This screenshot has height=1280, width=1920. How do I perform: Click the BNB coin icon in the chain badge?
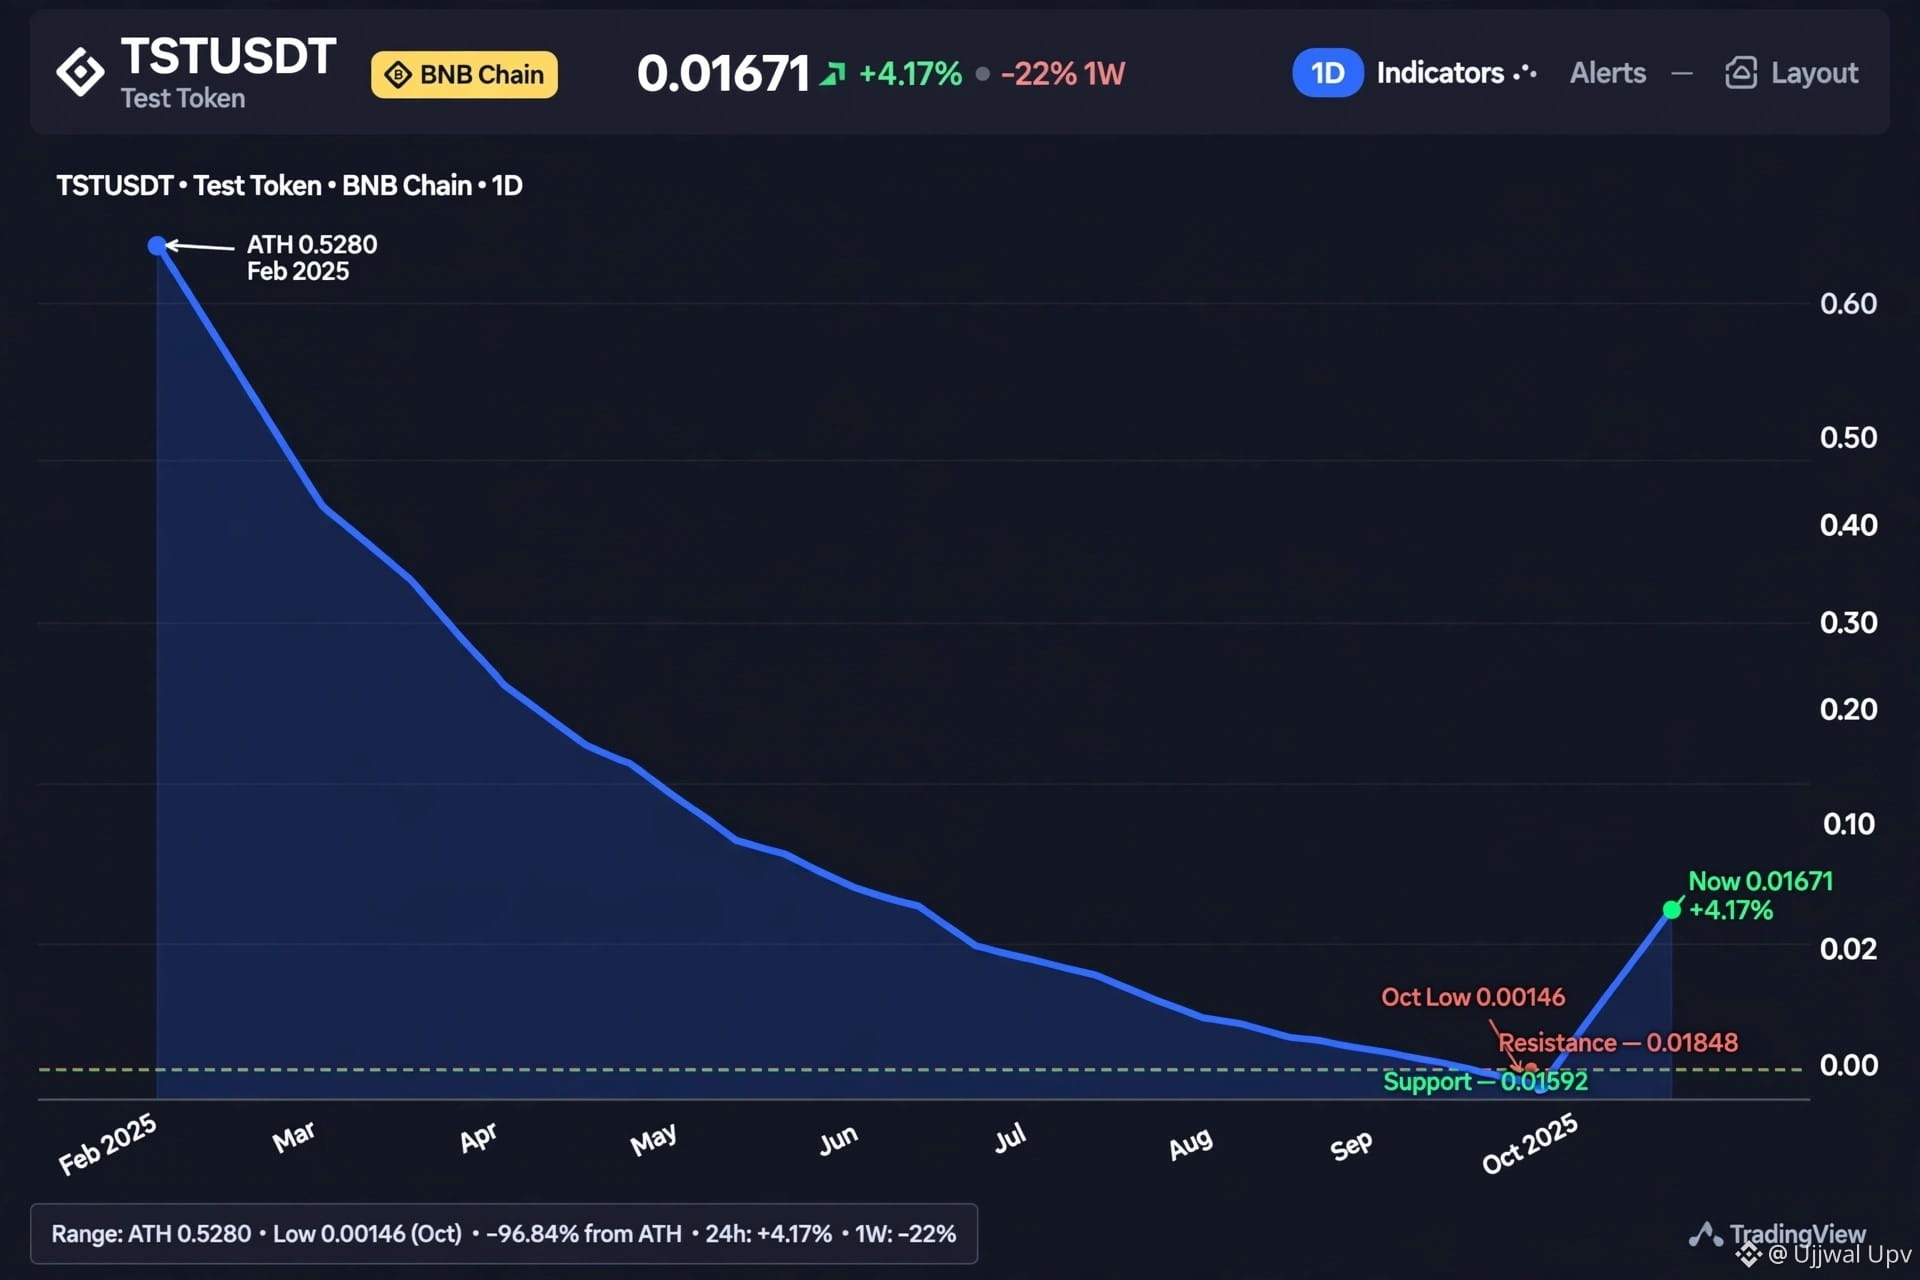(x=398, y=75)
